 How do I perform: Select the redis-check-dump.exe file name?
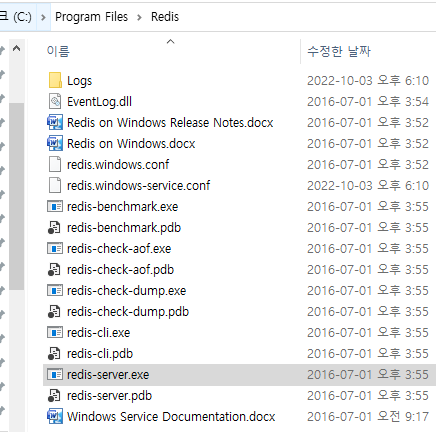126,291
